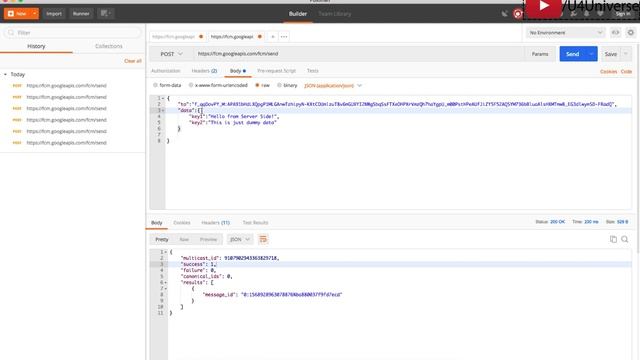This screenshot has width=640, height=360.
Task: Fold line 1 in the request body editor
Action: coord(163,98)
